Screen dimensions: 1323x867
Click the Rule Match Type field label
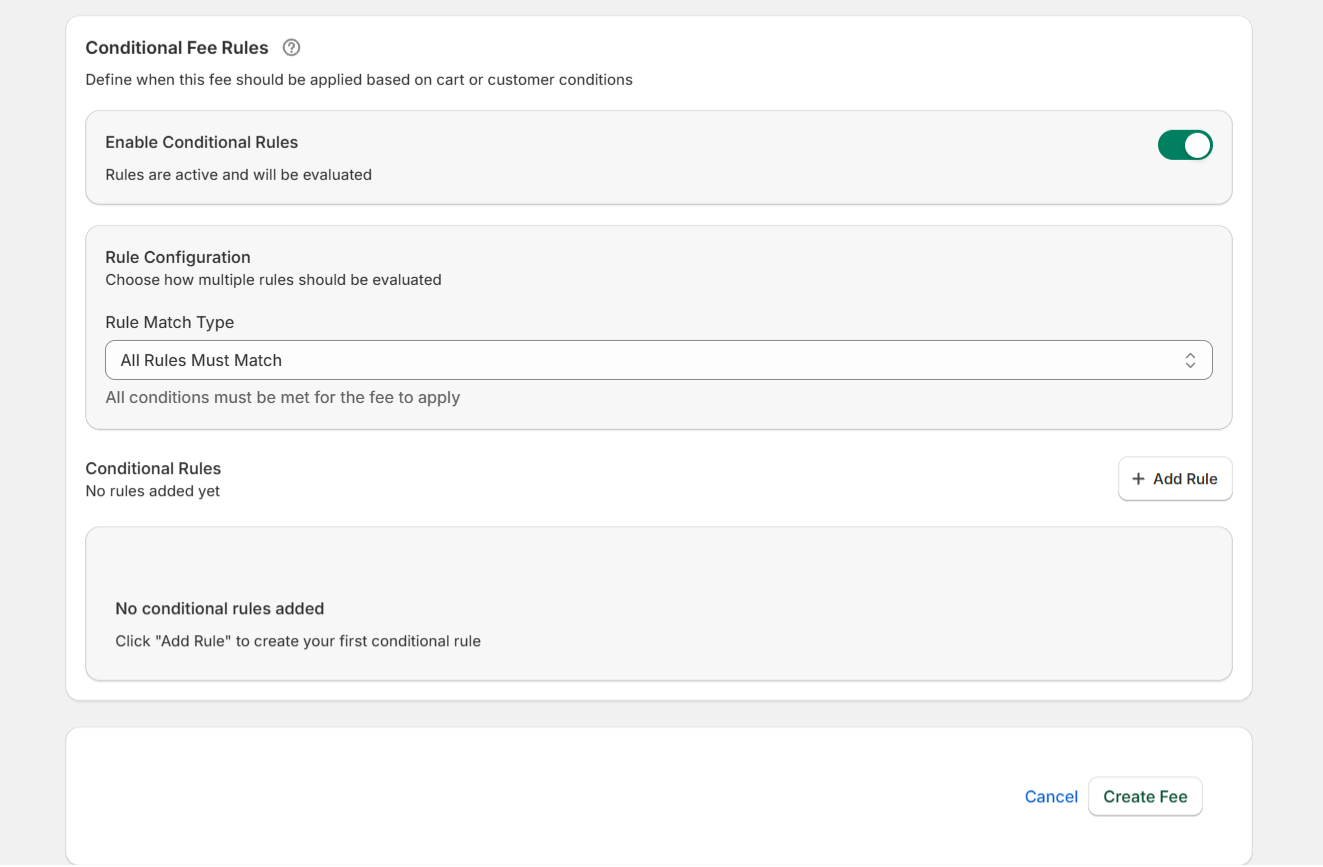pos(170,322)
